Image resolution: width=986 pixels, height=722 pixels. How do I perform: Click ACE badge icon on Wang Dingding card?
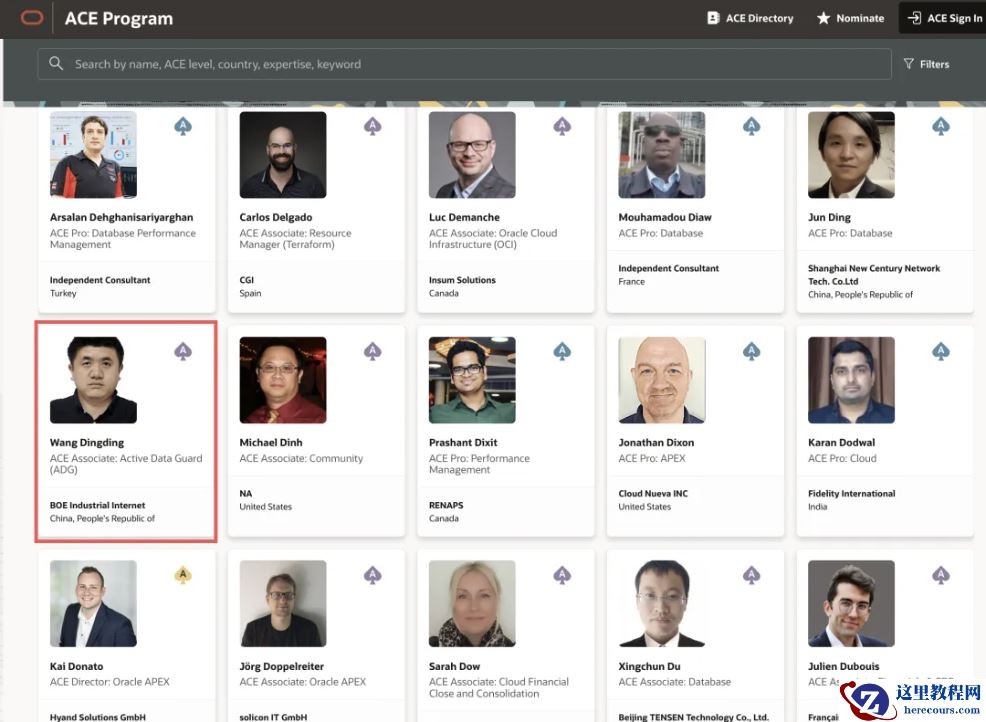[x=183, y=351]
